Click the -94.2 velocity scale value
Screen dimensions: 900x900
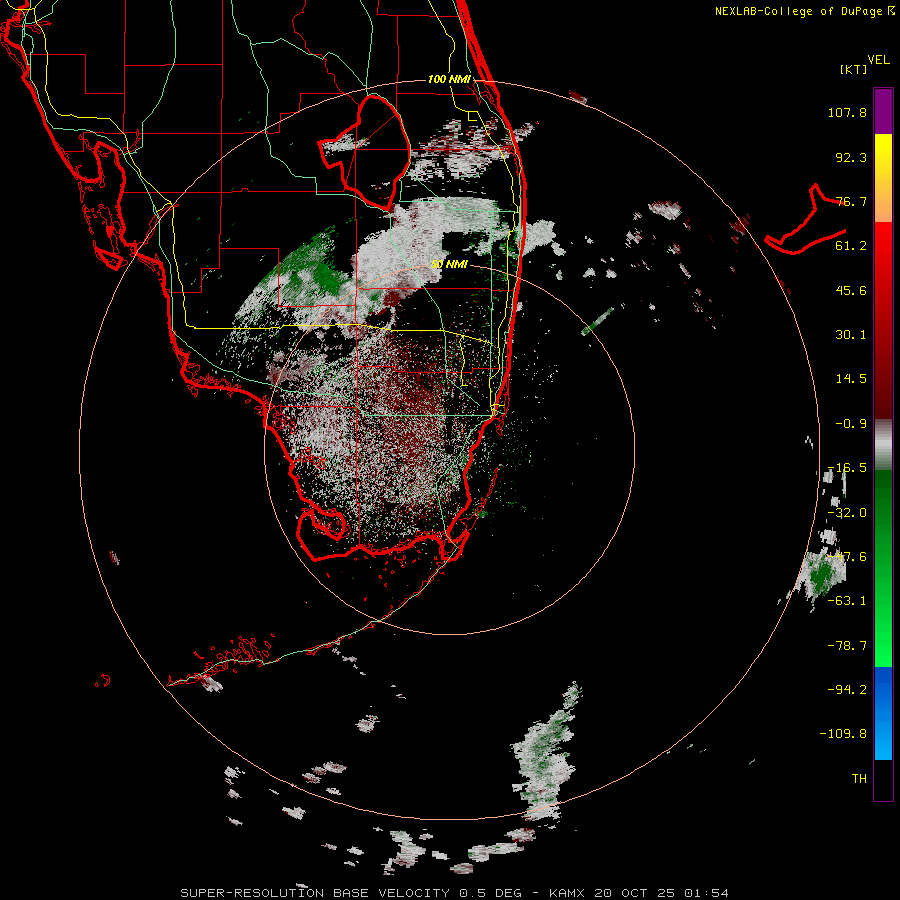coord(847,690)
